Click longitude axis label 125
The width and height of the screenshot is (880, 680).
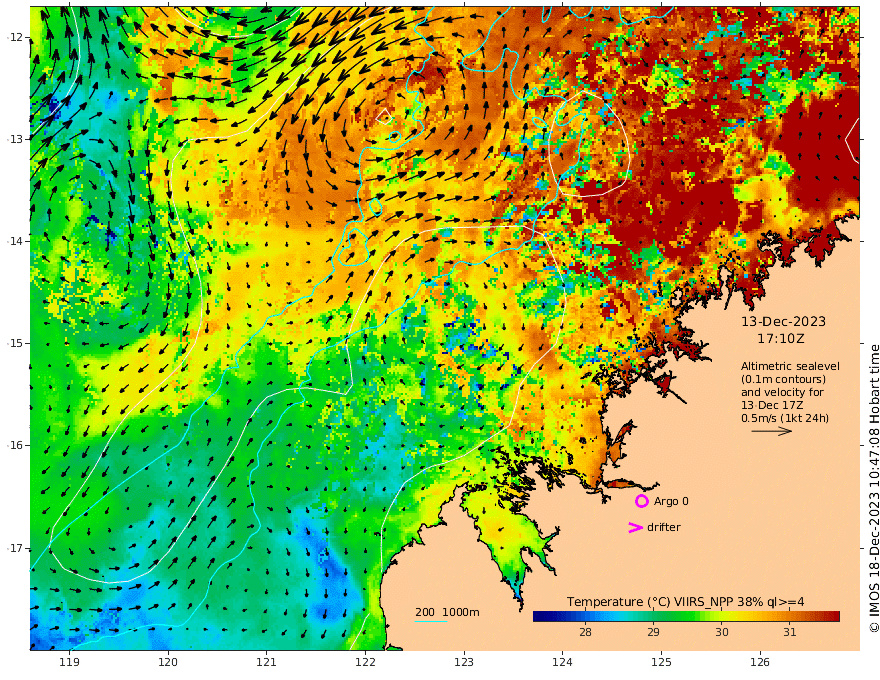click(662, 662)
